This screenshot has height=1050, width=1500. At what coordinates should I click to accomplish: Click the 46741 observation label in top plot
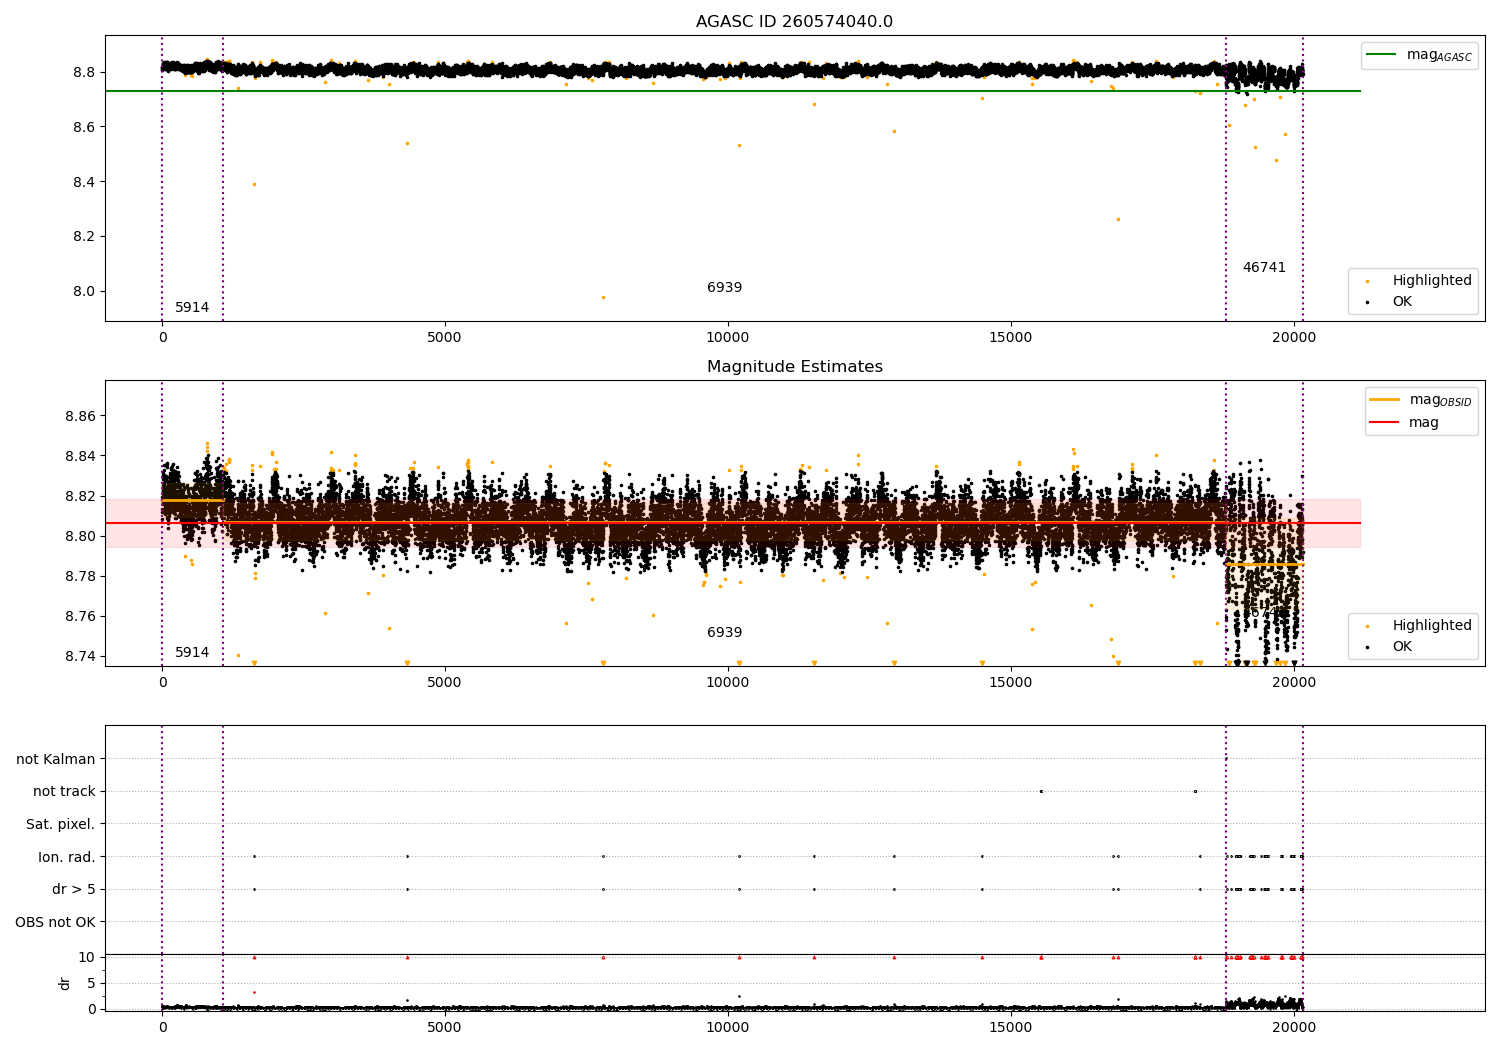point(1264,268)
